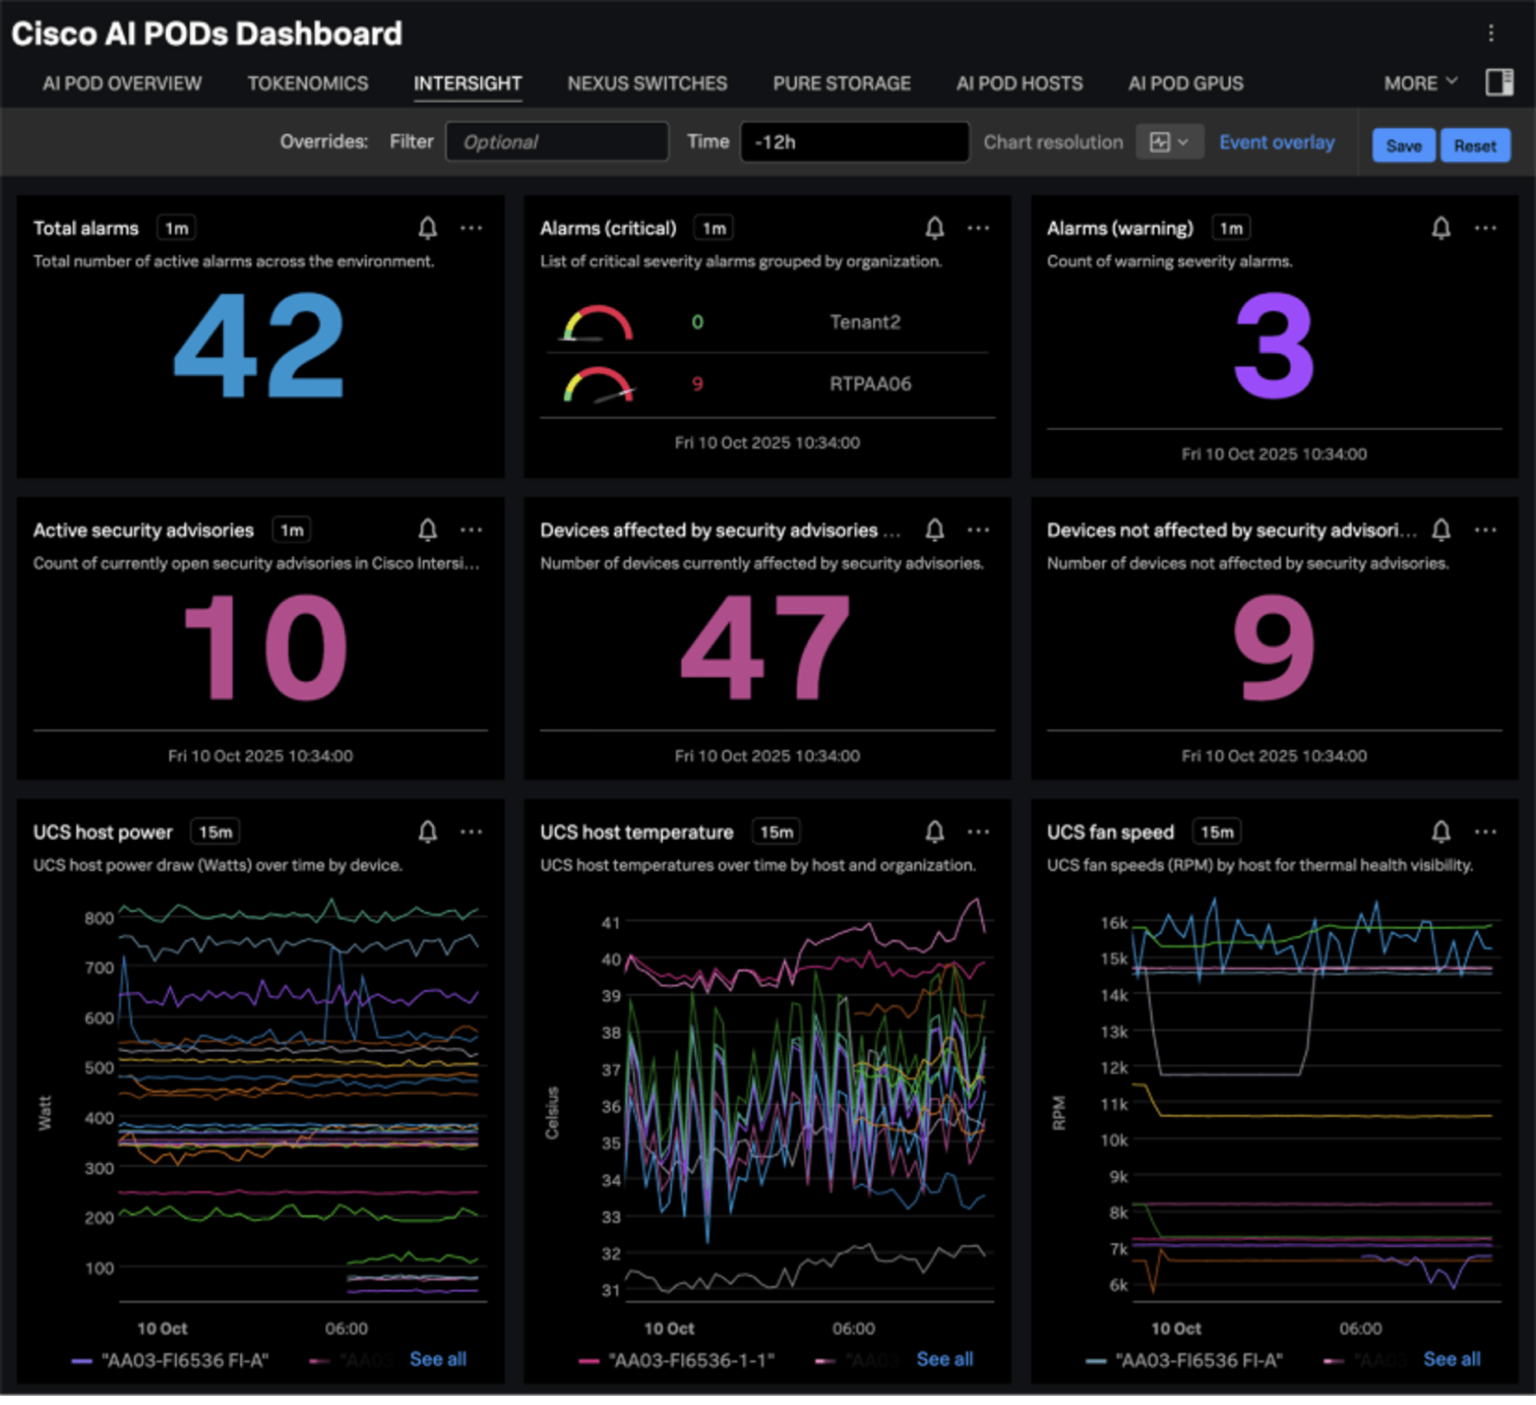Click the optional Filter input field

(556, 142)
